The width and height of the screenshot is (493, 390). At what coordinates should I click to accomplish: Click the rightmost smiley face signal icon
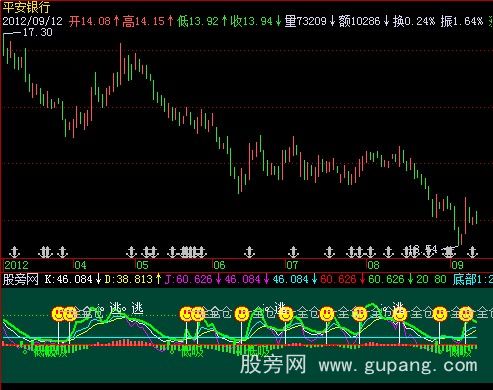pos(466,314)
